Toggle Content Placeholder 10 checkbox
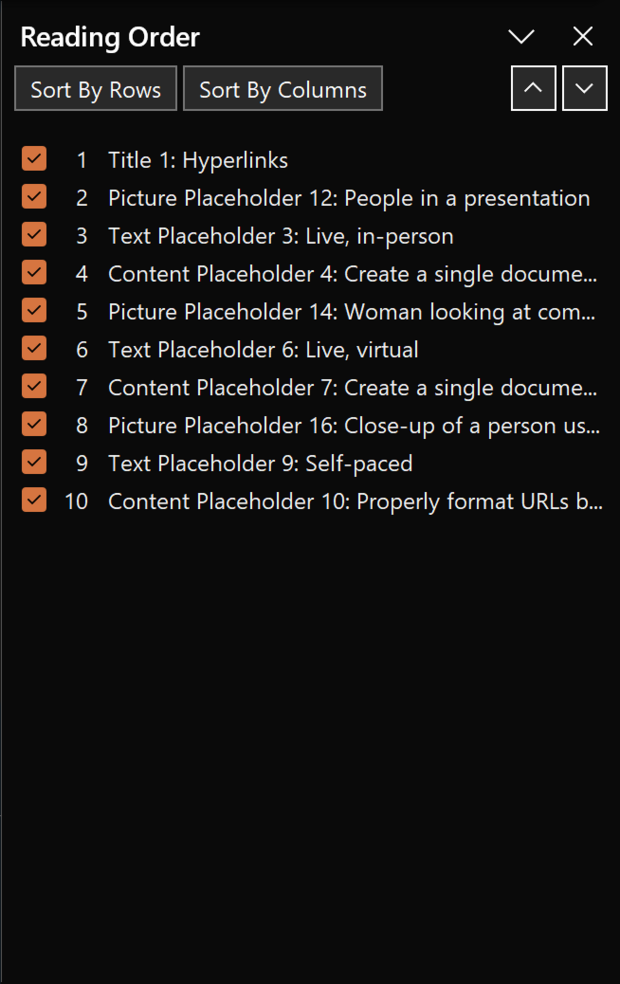 [34, 501]
